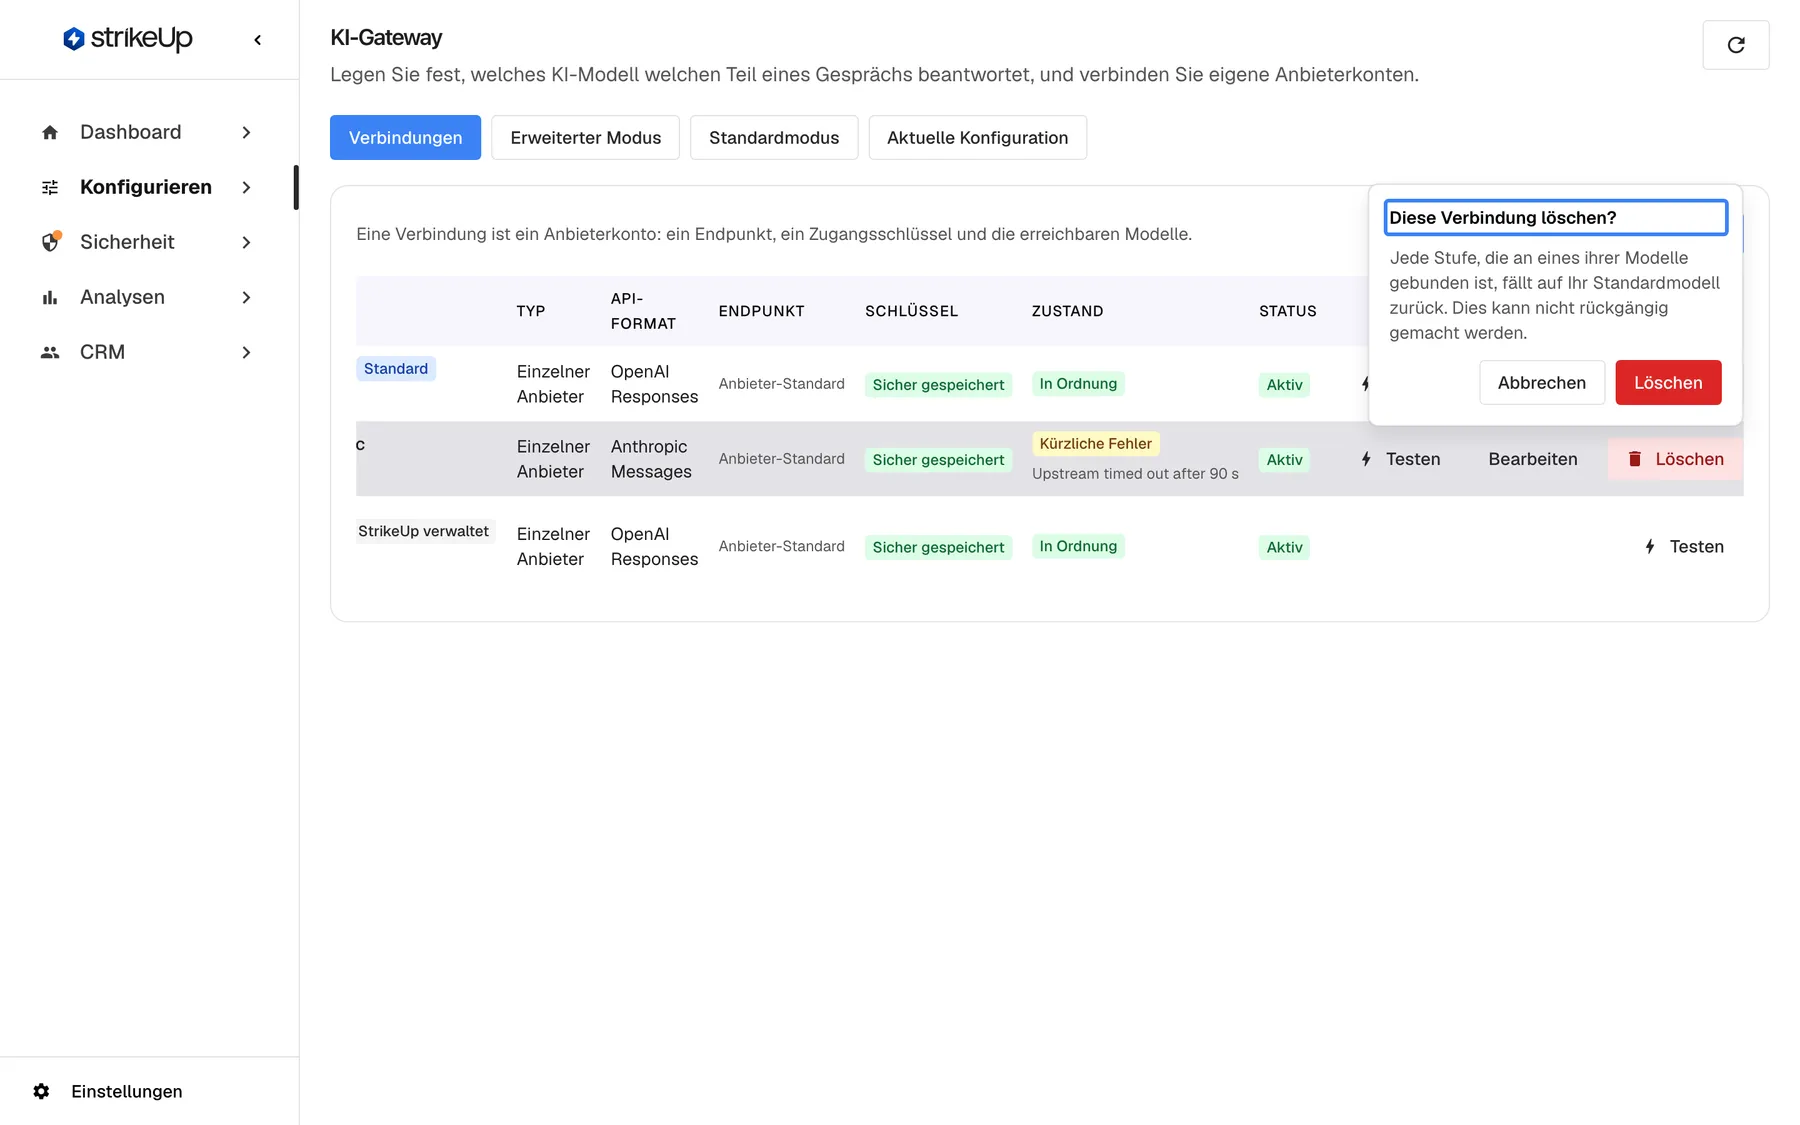Click the bolt icon in the StrikeUp verwaltet row
Screen dimensions: 1800x1125
coord(1650,546)
